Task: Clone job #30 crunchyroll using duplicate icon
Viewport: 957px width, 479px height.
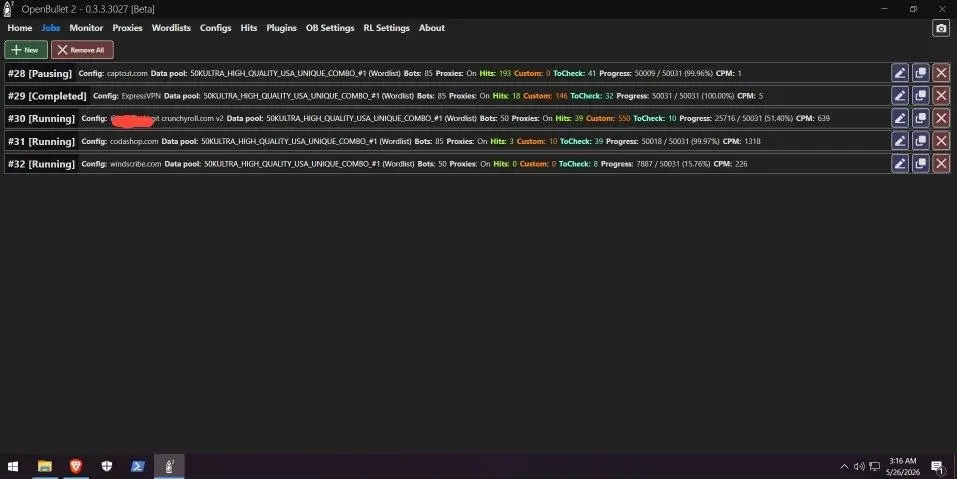Action: [x=920, y=118]
